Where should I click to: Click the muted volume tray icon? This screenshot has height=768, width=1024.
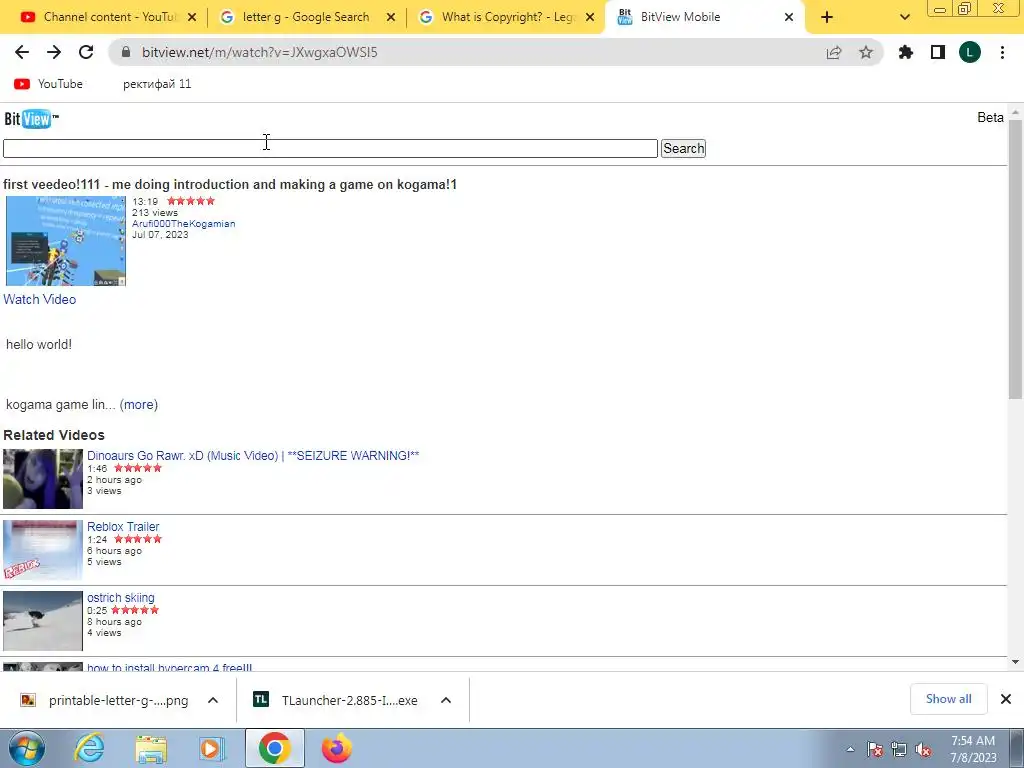[923, 750]
